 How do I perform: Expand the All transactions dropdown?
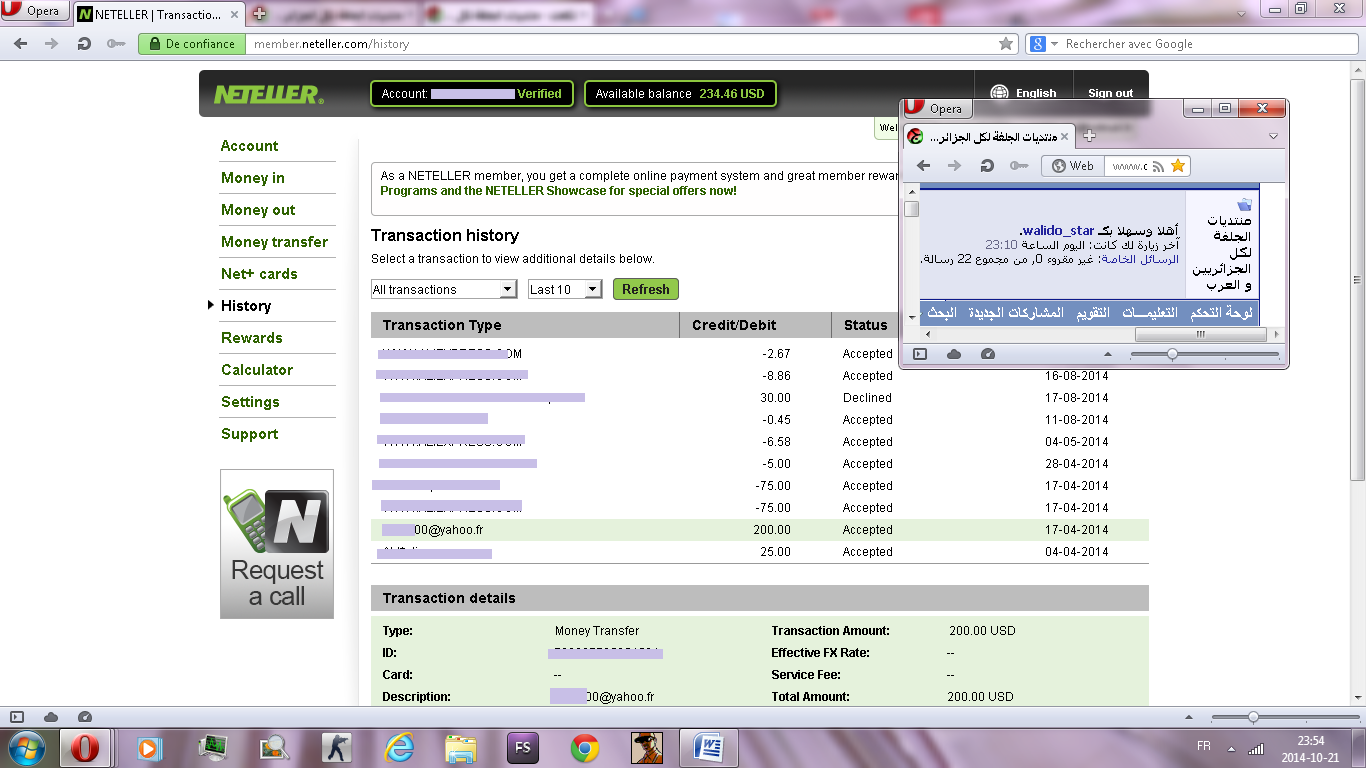pyautogui.click(x=443, y=289)
